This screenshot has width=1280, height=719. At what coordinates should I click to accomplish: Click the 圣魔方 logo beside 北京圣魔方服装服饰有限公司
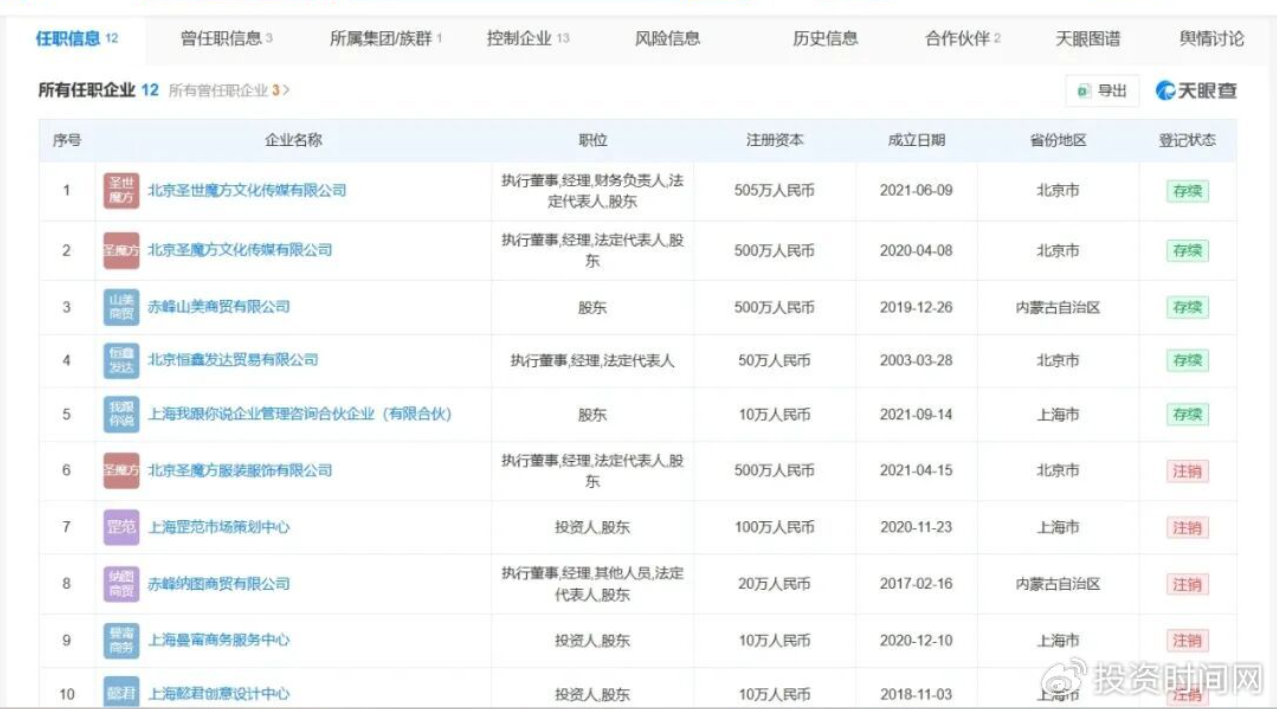coord(119,470)
